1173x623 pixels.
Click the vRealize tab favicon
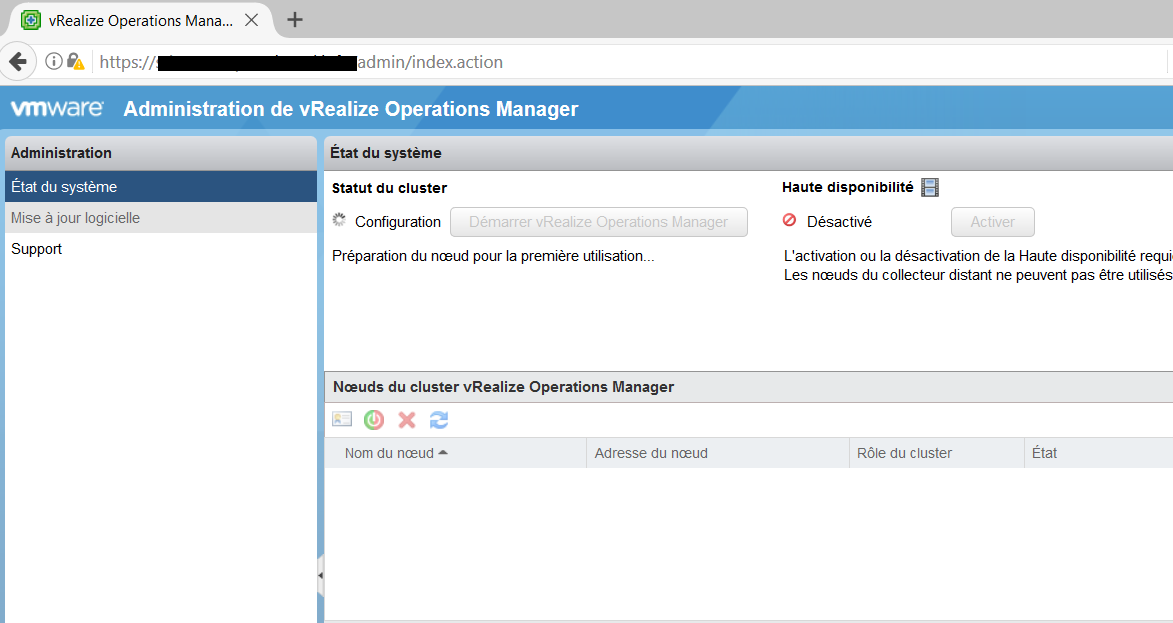(31, 20)
